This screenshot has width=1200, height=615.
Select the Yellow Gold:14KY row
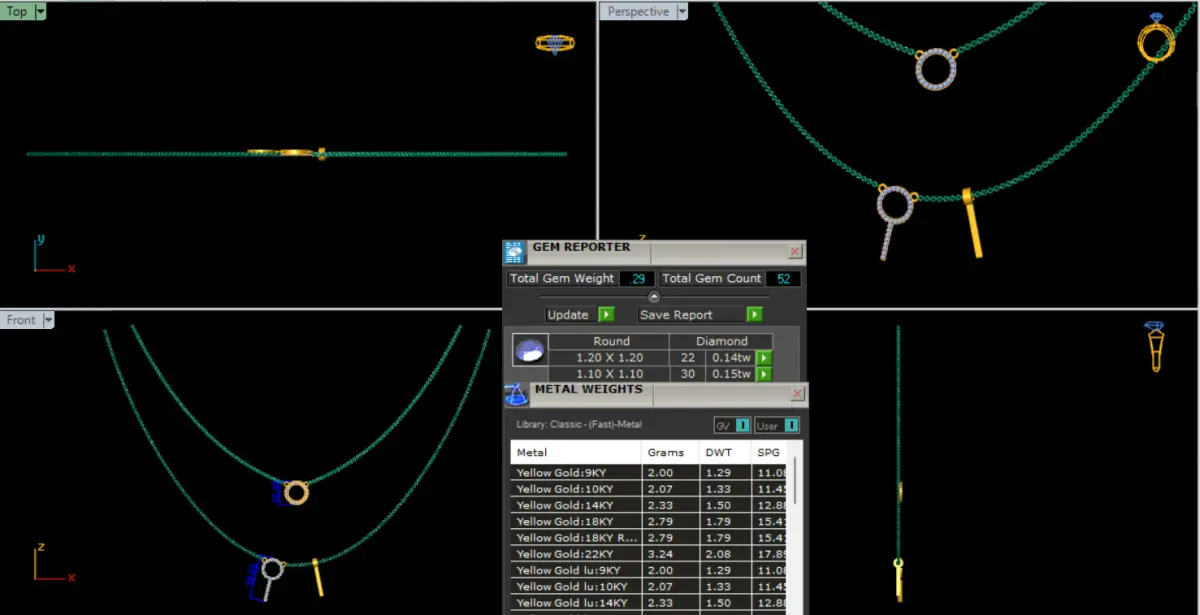pyautogui.click(x=649, y=505)
